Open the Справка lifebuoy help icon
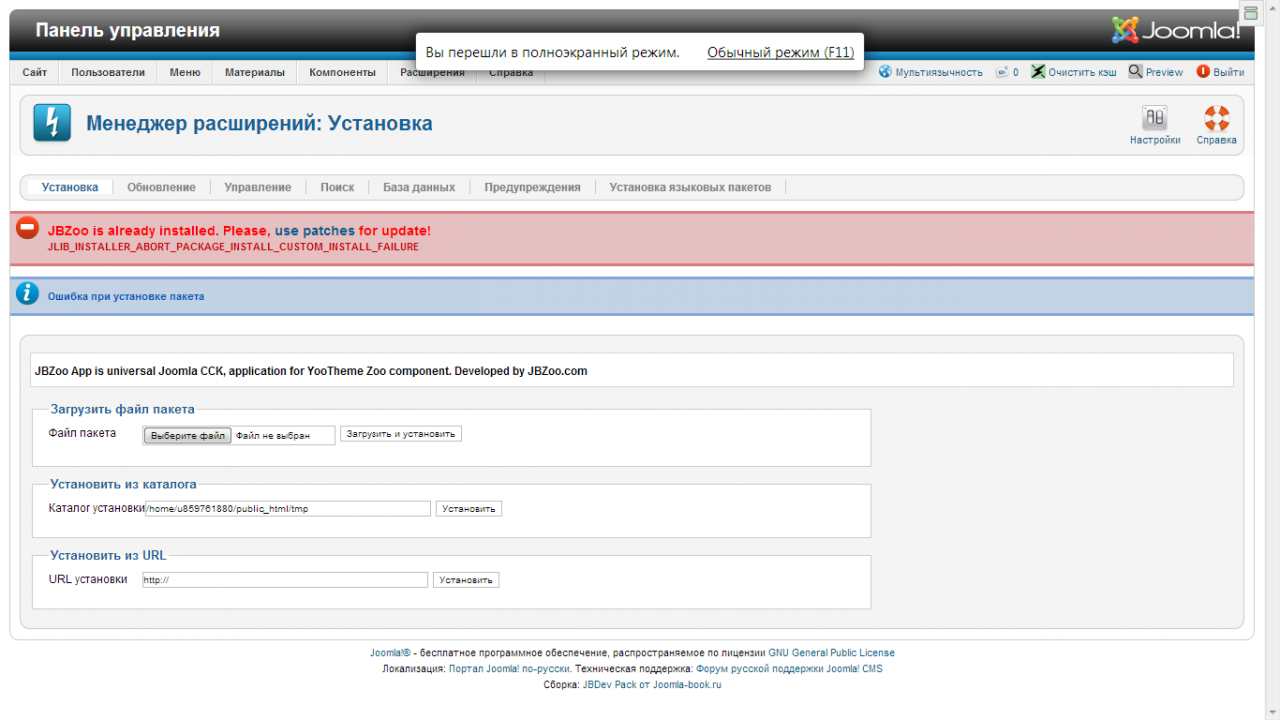 pos(1216,118)
